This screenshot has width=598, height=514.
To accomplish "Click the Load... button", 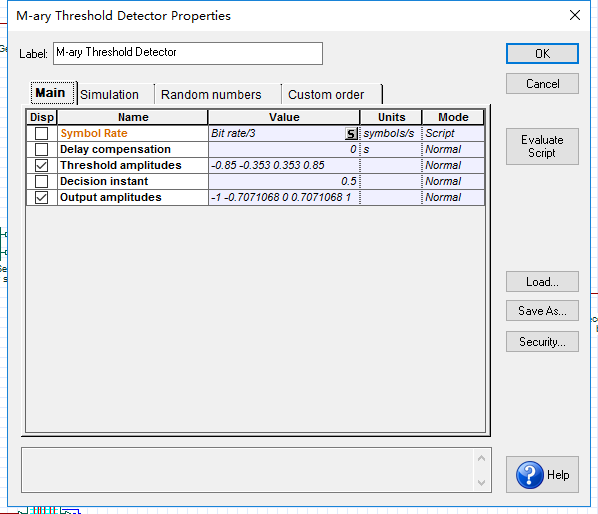I will click(542, 282).
